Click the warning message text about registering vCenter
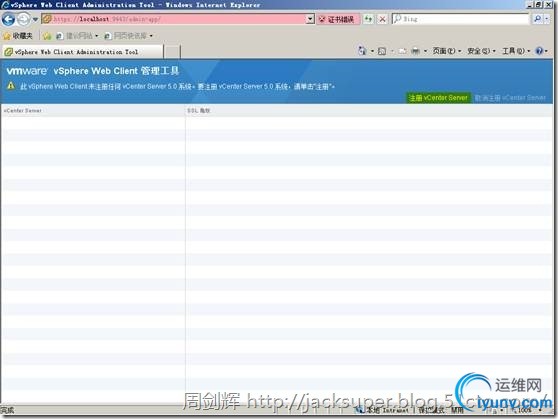The height and width of the screenshot is (419, 558). click(x=177, y=87)
